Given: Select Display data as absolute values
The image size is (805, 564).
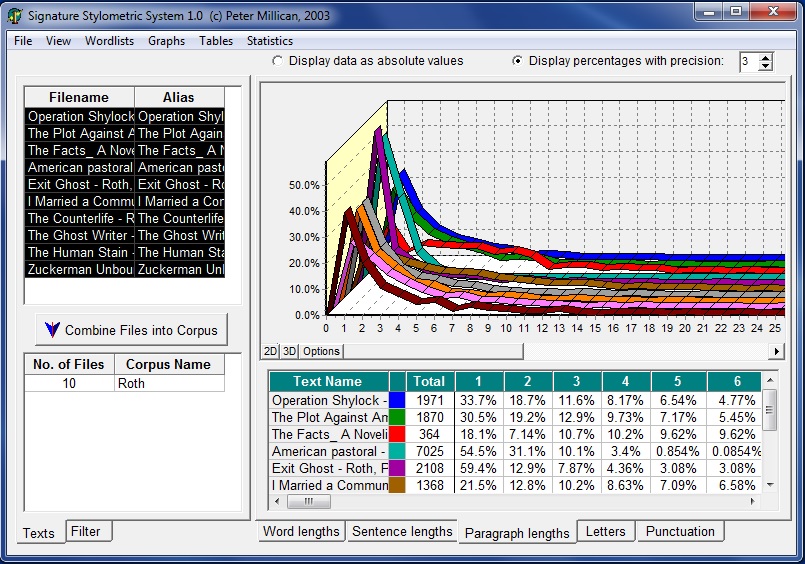Looking at the screenshot, I should [368, 61].
